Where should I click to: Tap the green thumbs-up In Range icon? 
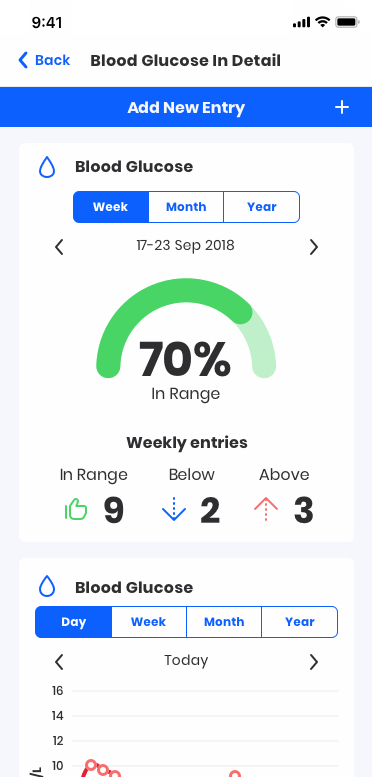coord(76,509)
